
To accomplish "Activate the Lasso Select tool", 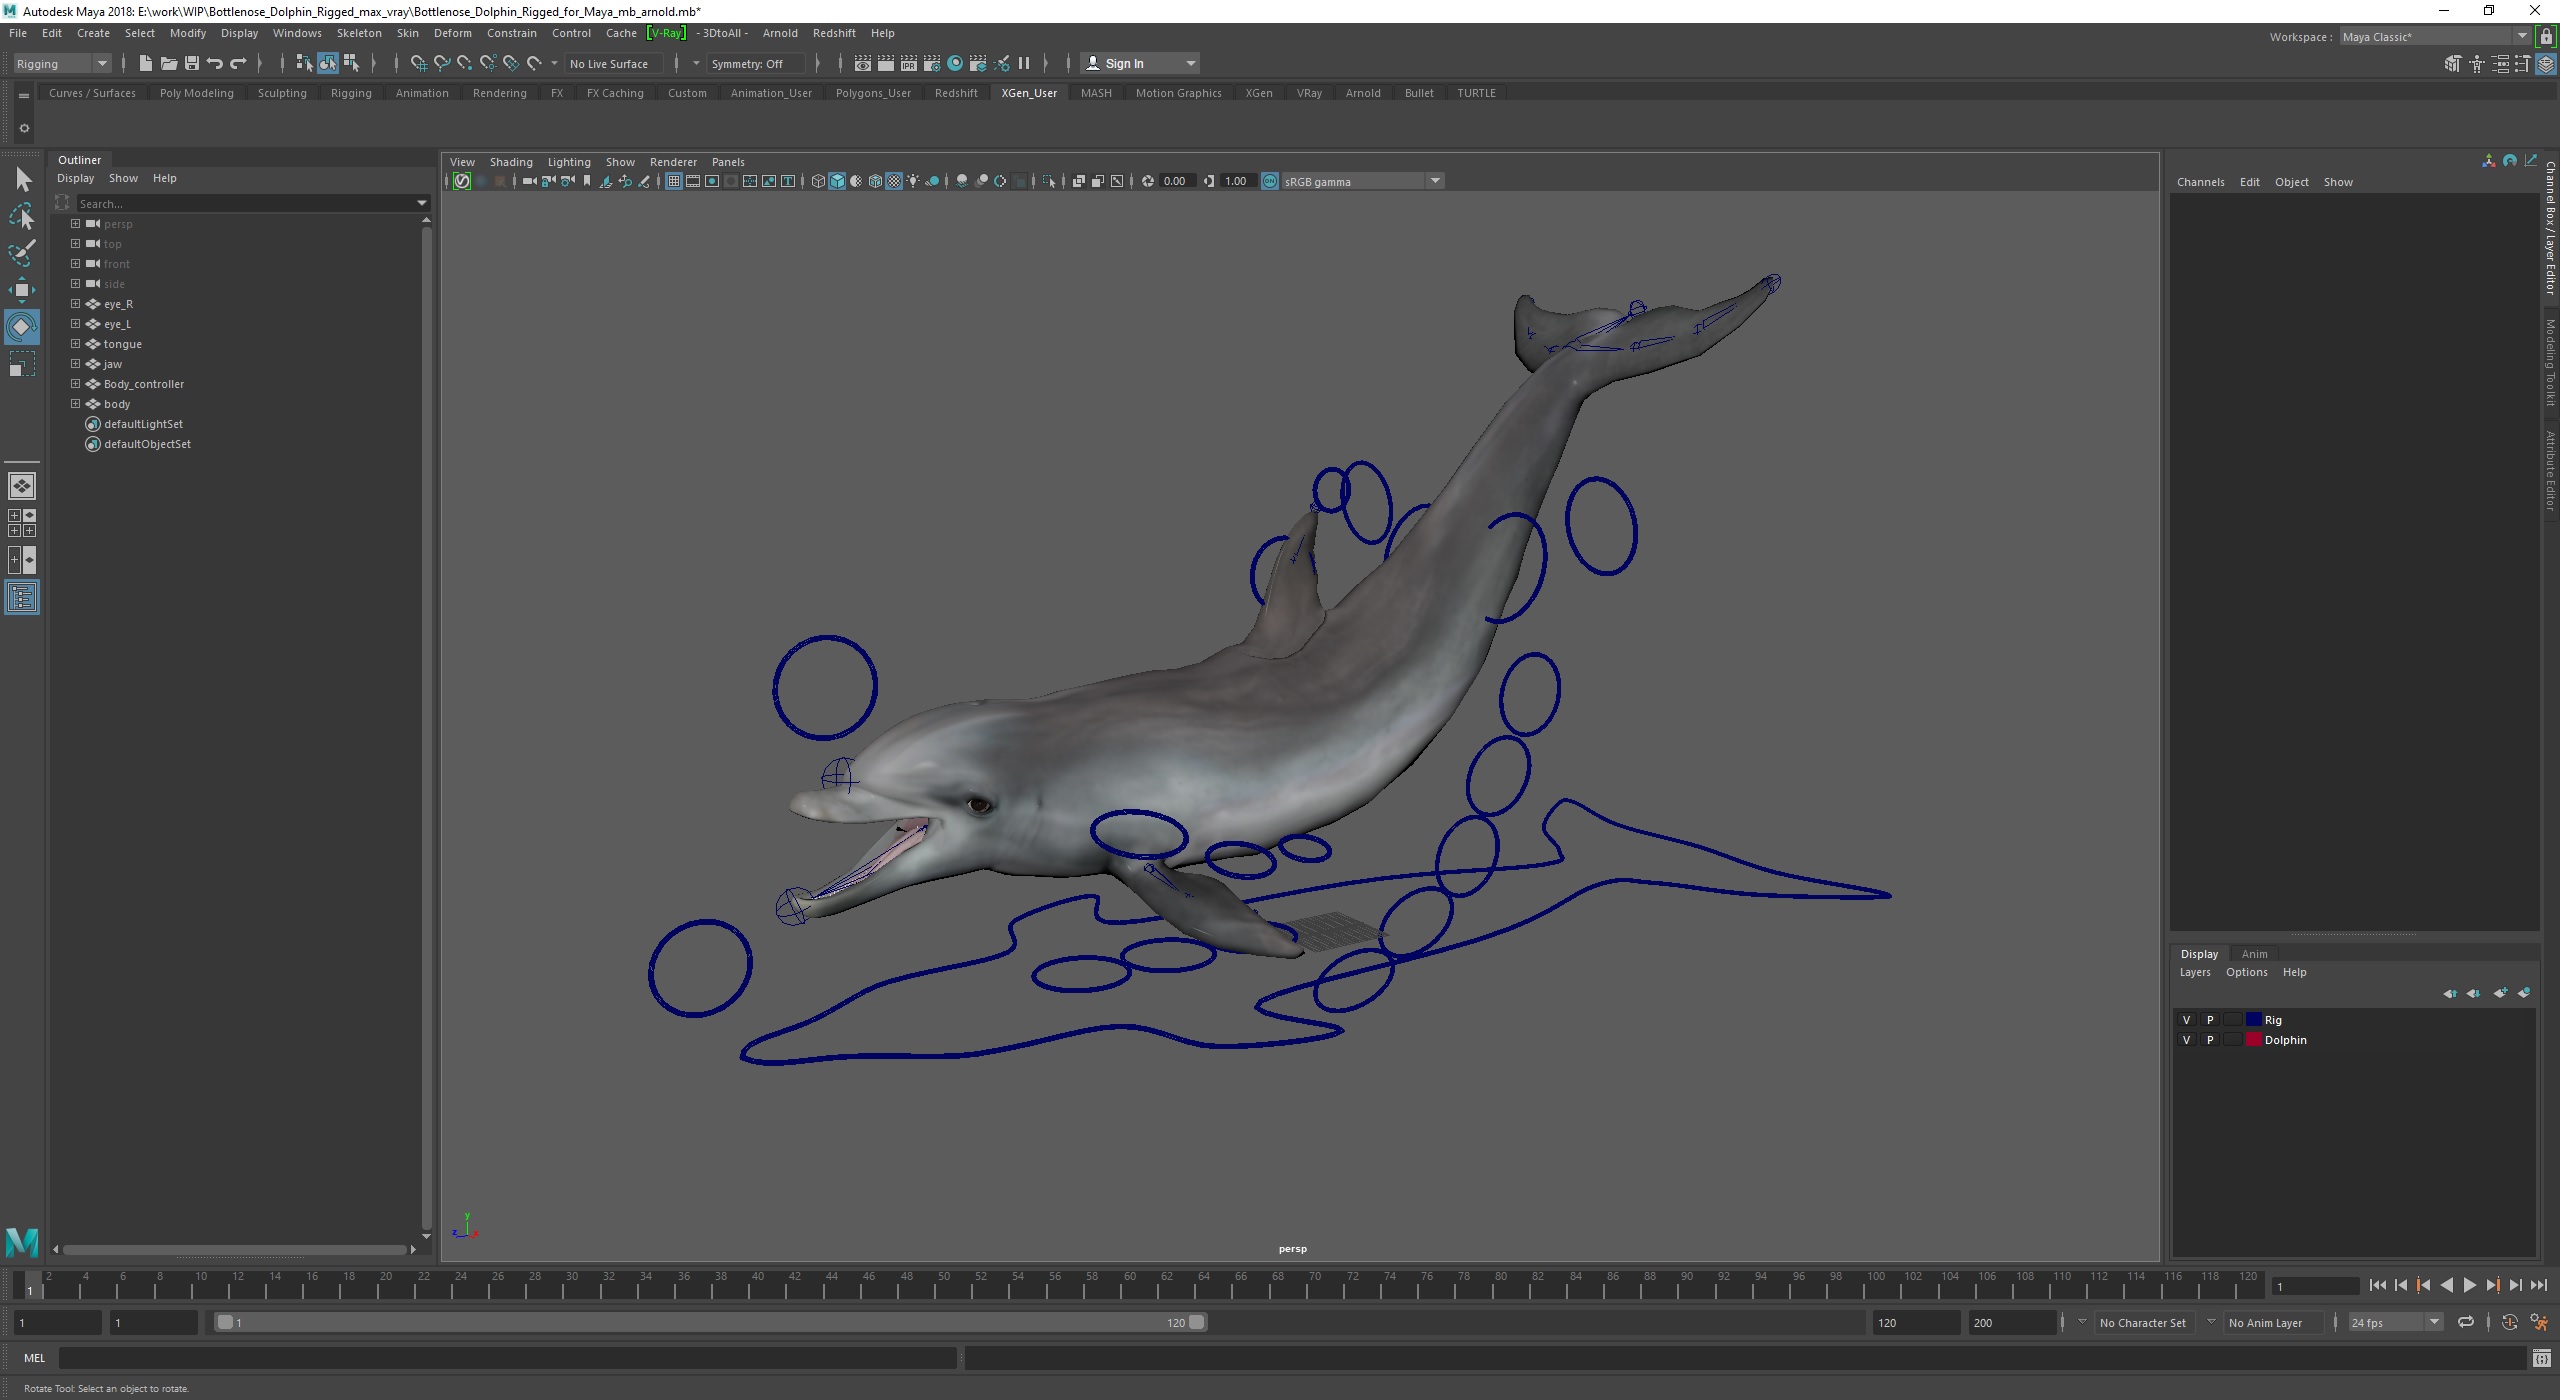I will point(22,216).
